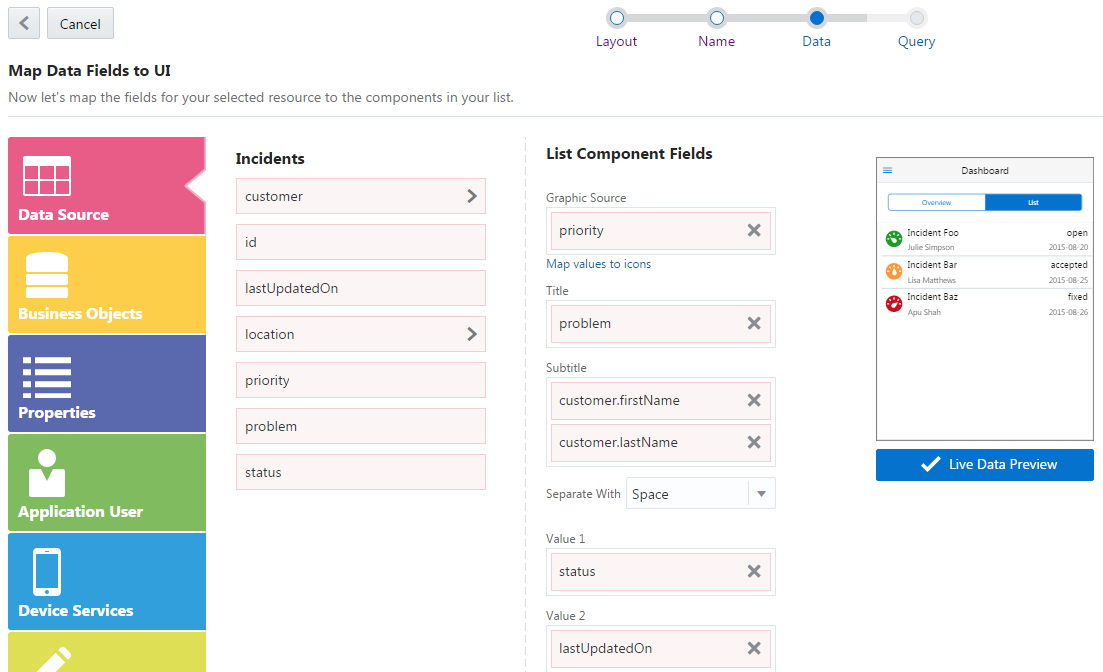Open the Properties list panel
Image resolution: width=1103 pixels, height=672 pixels.
click(106, 383)
